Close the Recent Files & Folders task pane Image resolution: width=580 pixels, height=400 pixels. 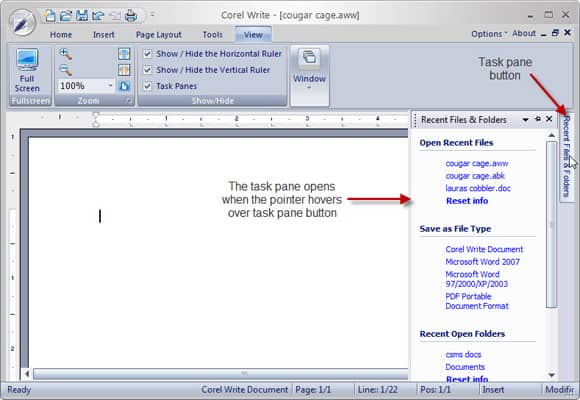549,119
